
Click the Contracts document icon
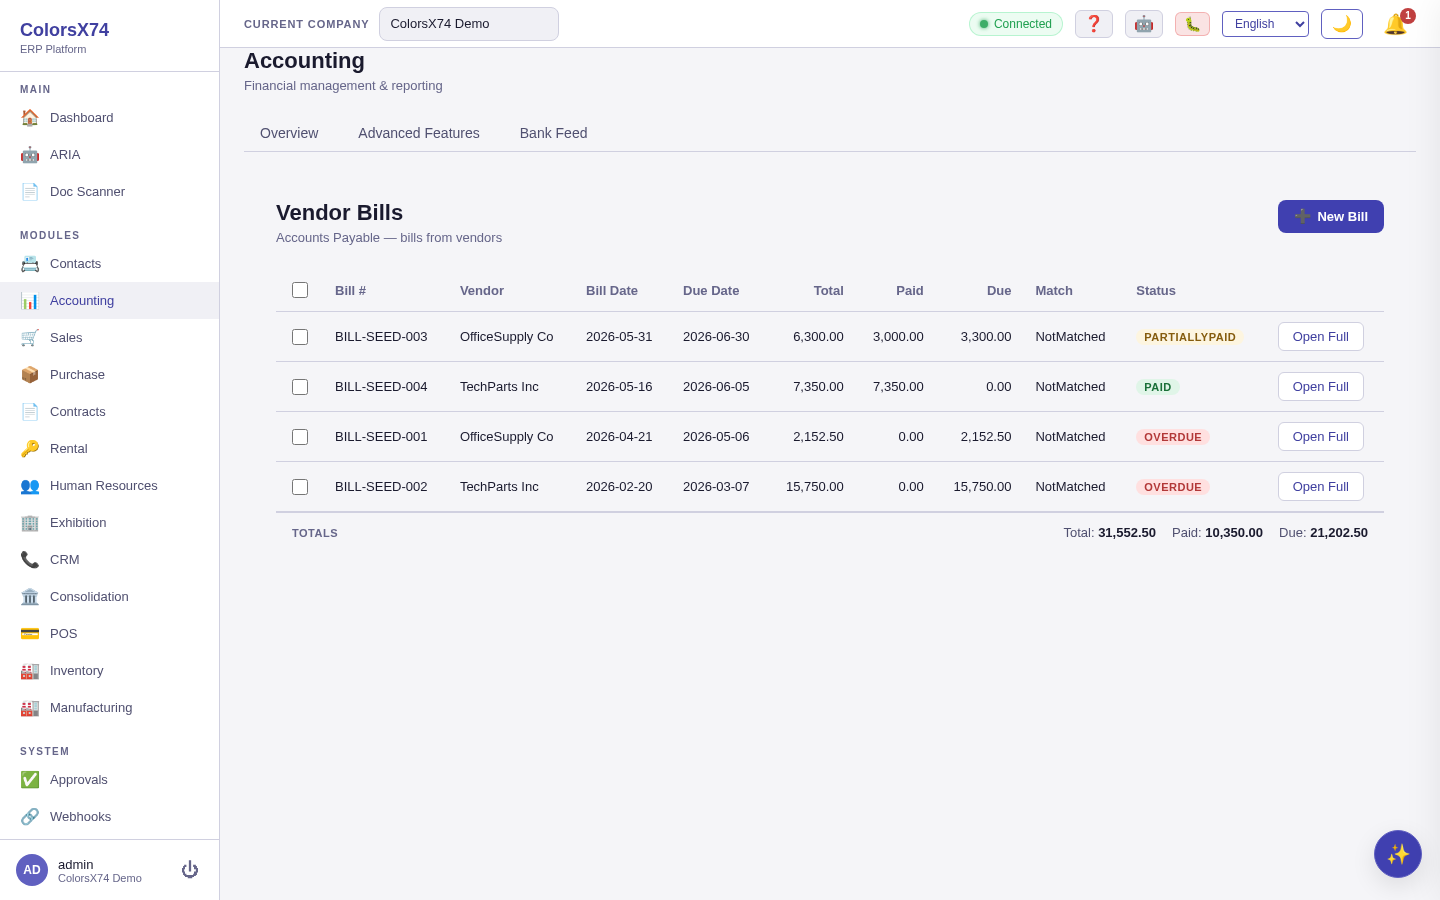tap(30, 411)
